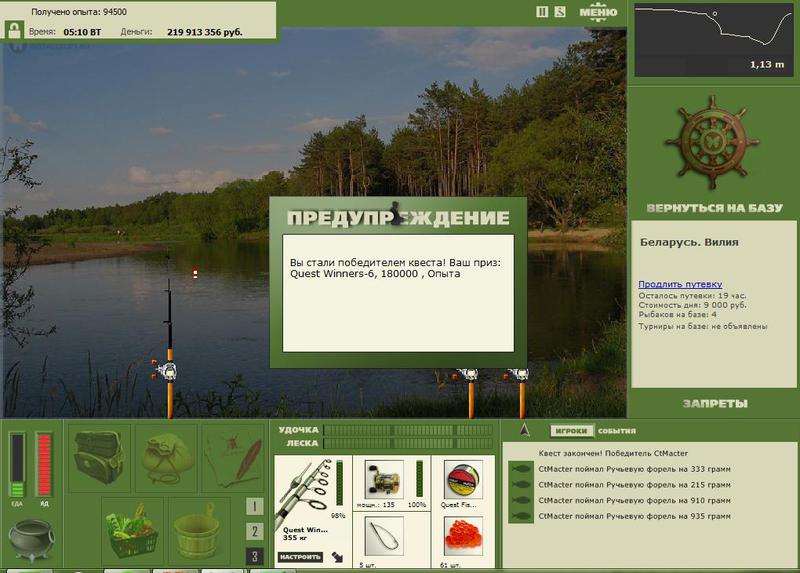Click the rod durability 98% indicator
Image resolution: width=800 pixels, height=573 pixels.
[x=338, y=515]
